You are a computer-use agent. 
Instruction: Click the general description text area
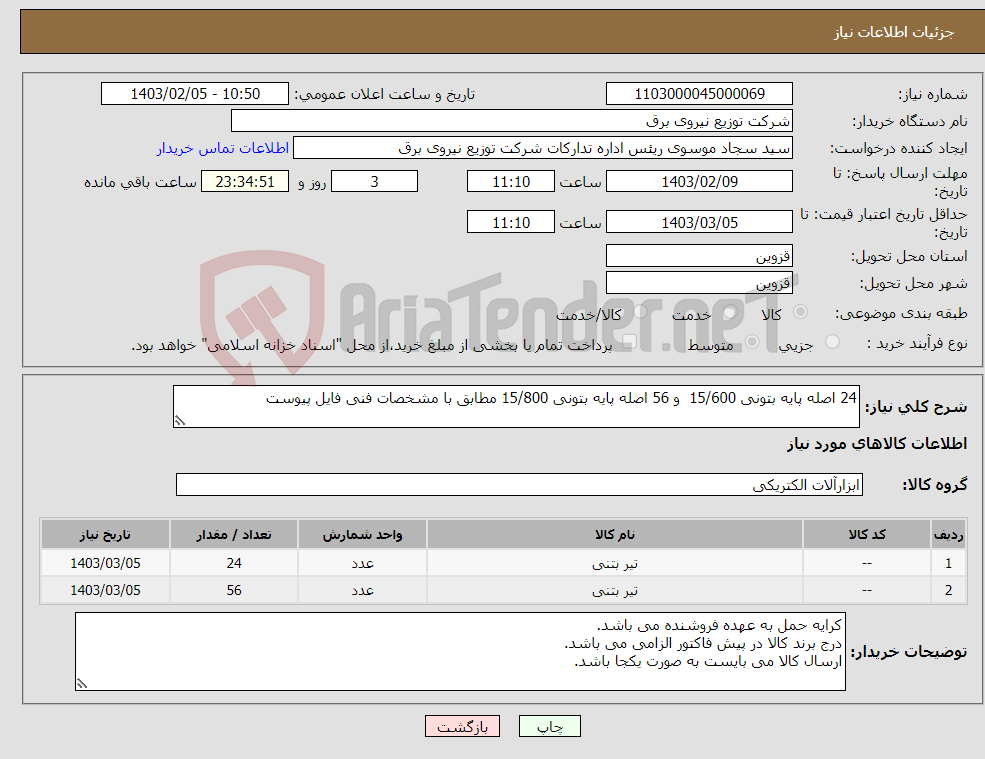[516, 407]
